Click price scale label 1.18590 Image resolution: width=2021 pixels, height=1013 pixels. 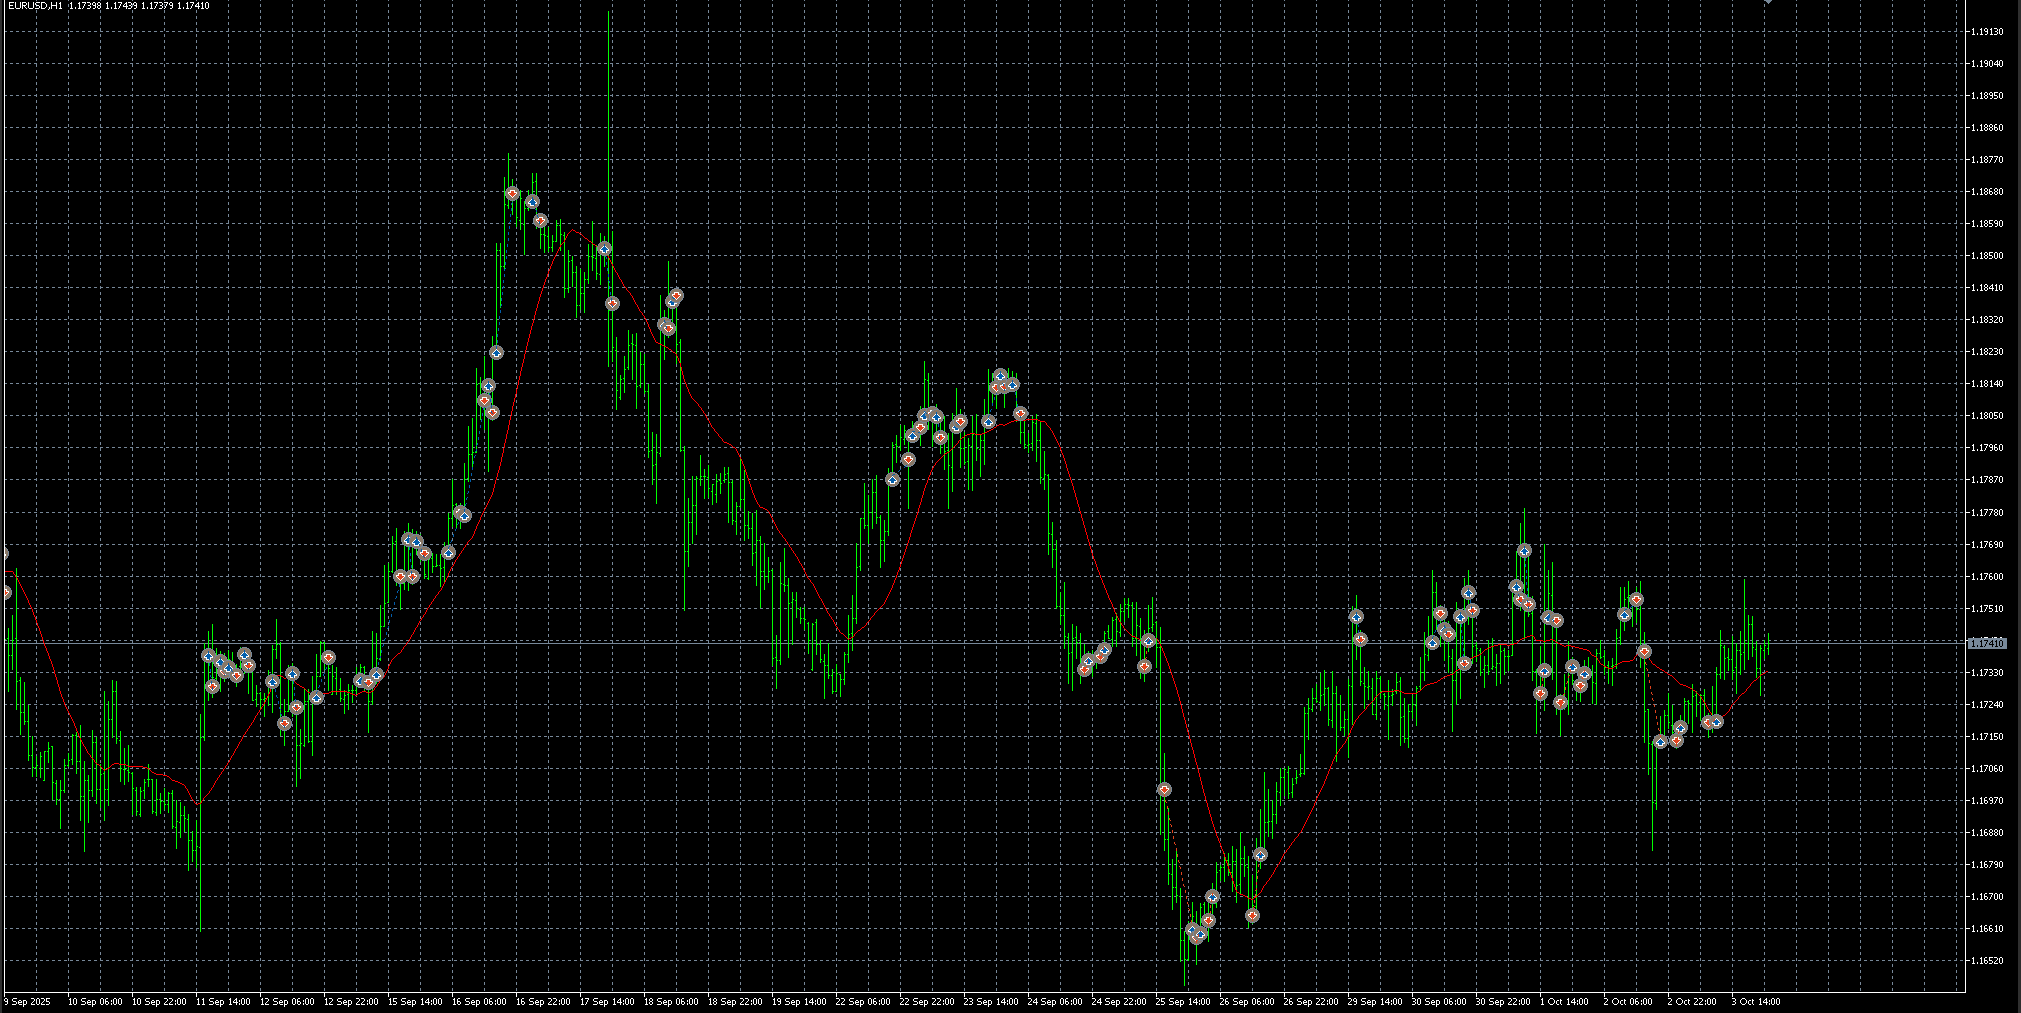point(1987,224)
